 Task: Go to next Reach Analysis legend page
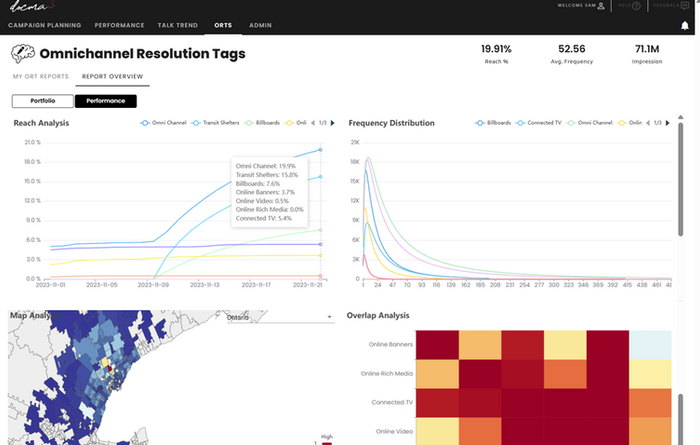click(332, 123)
